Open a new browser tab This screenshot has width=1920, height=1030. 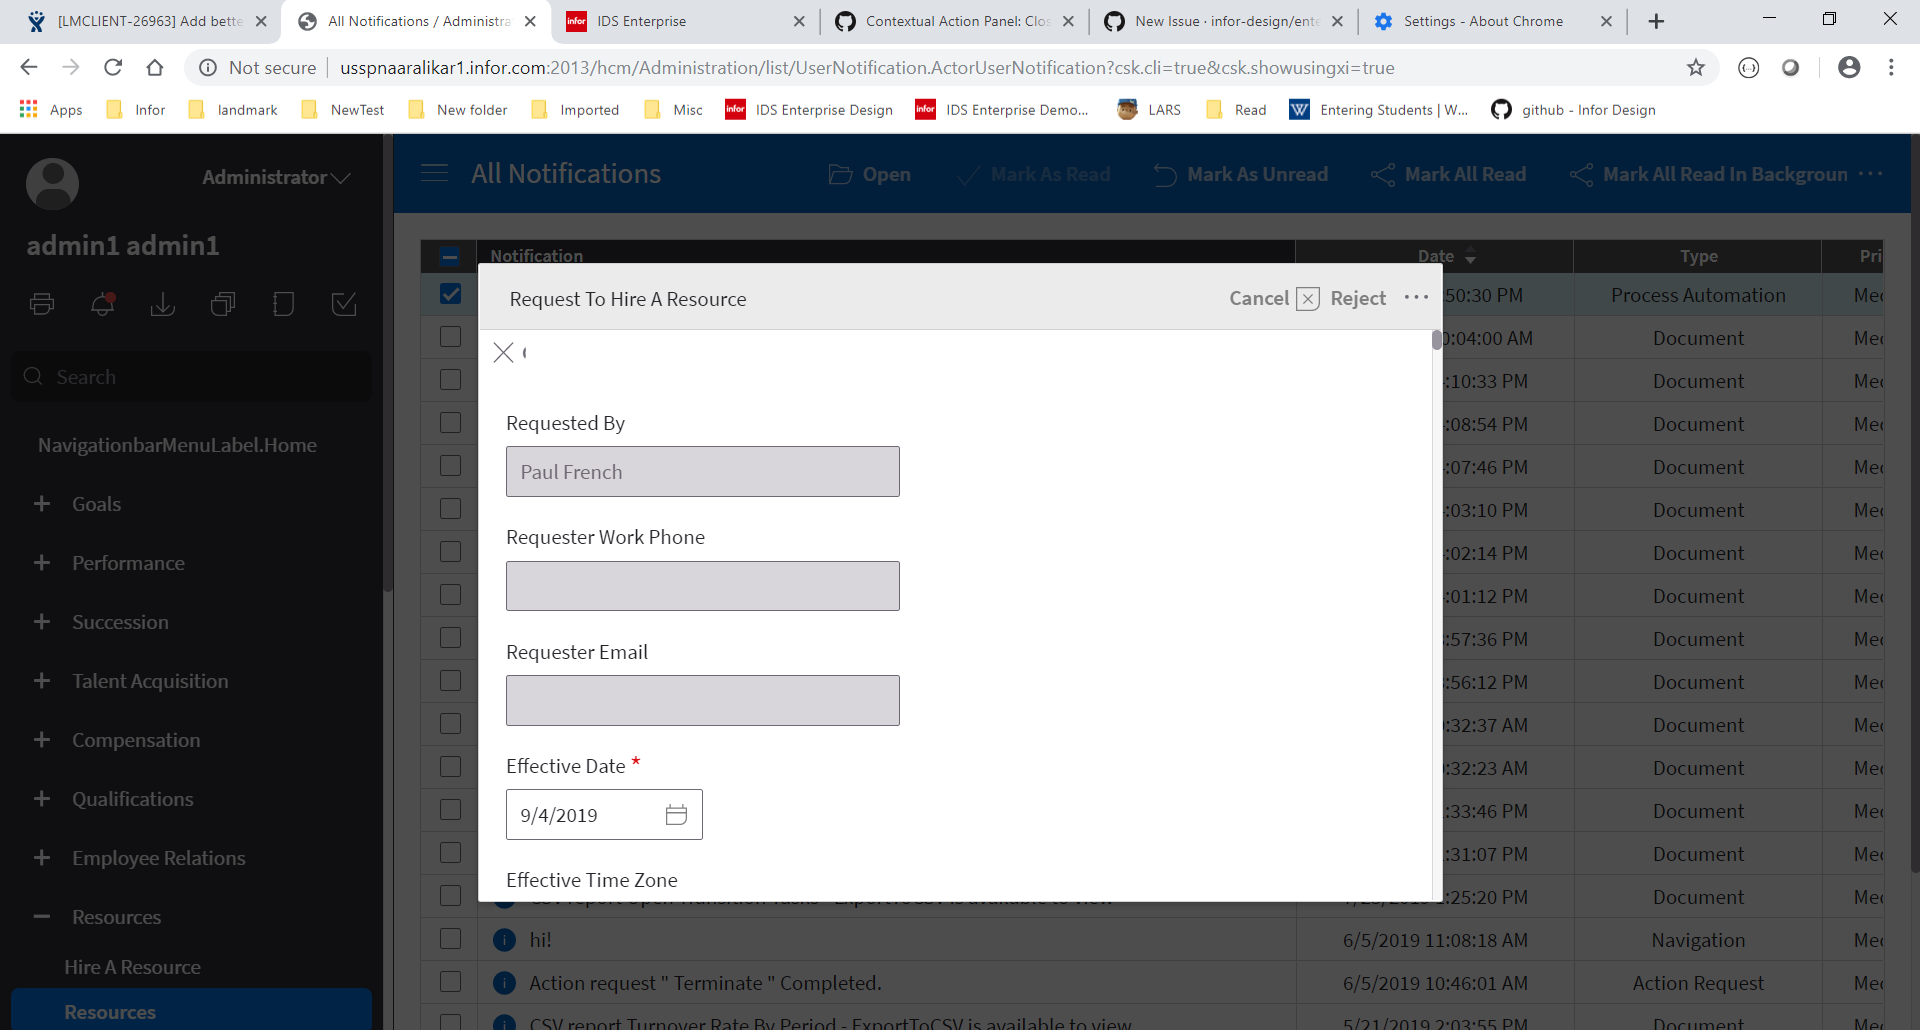[1656, 21]
